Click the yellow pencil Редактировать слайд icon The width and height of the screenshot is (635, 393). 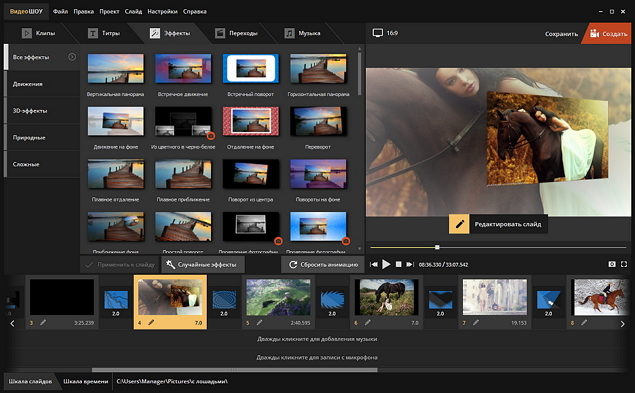[459, 224]
